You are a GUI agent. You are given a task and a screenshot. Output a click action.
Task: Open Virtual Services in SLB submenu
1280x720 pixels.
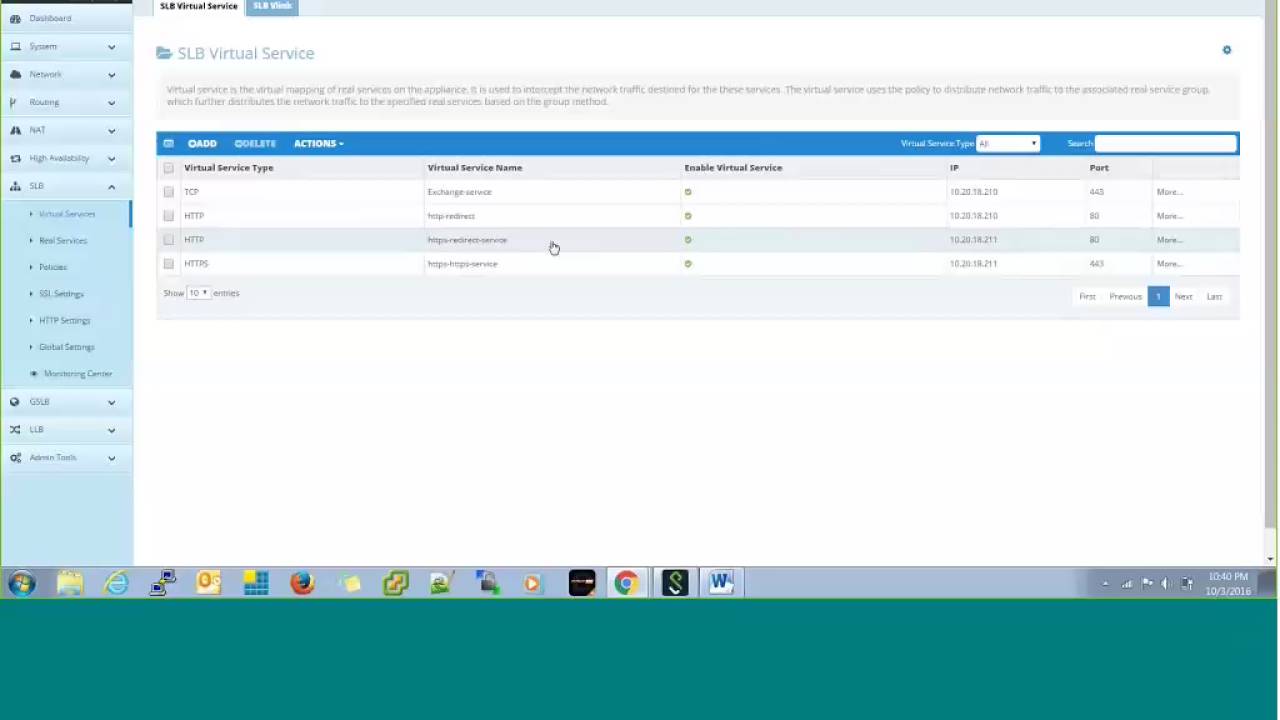(x=66, y=214)
